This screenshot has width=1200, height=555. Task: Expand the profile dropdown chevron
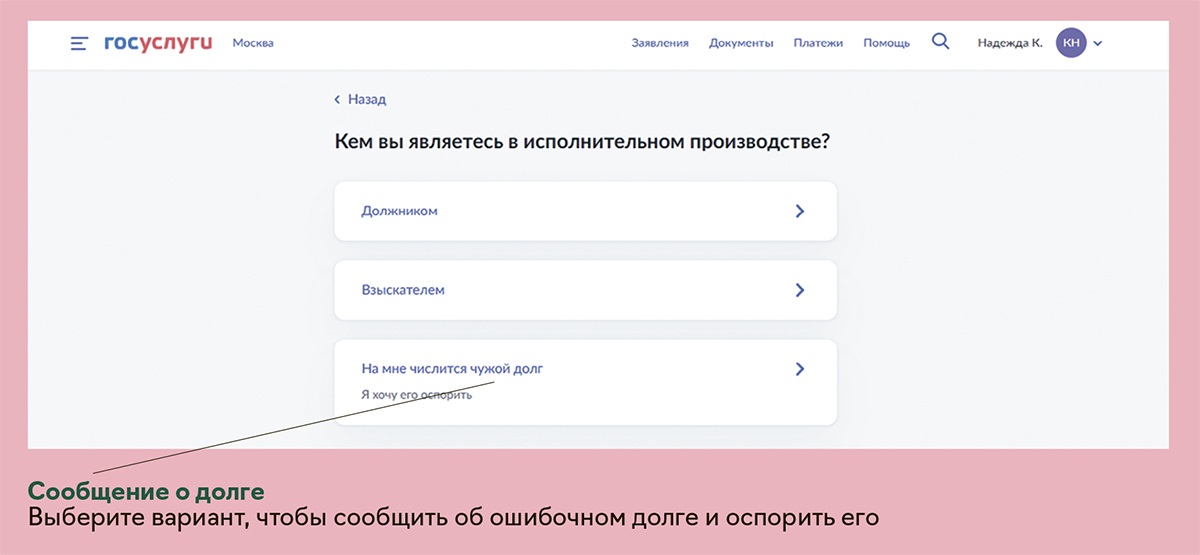[x=1098, y=43]
